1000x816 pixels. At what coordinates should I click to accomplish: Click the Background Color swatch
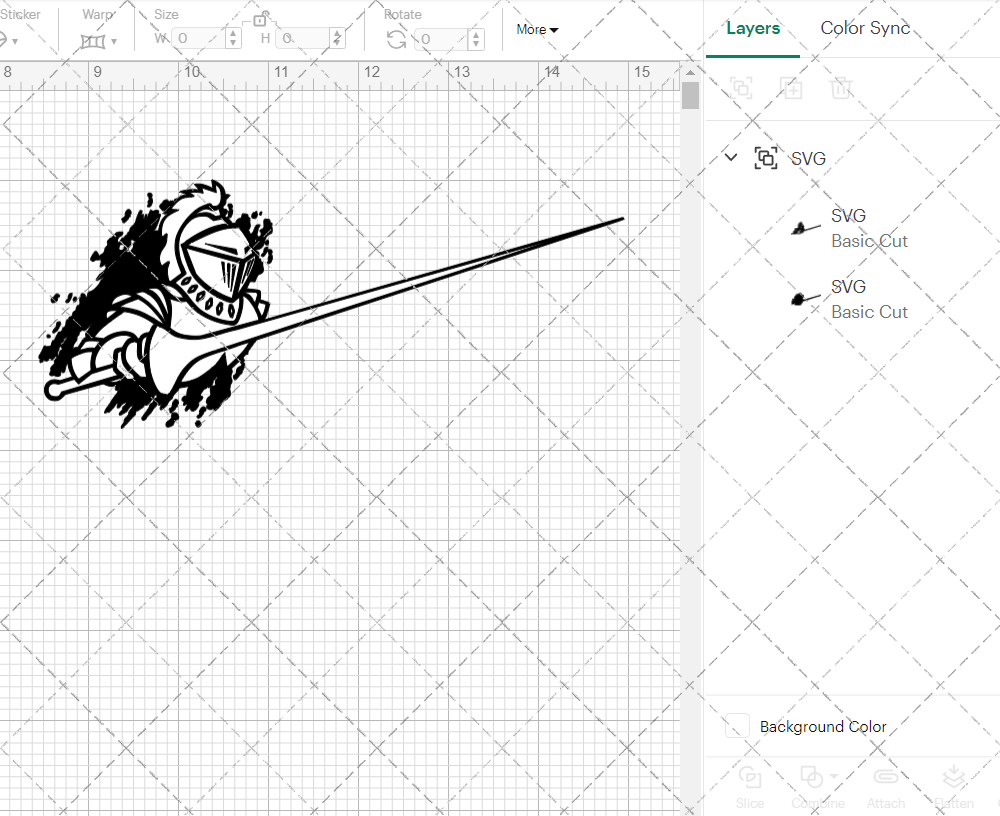pyautogui.click(x=736, y=727)
